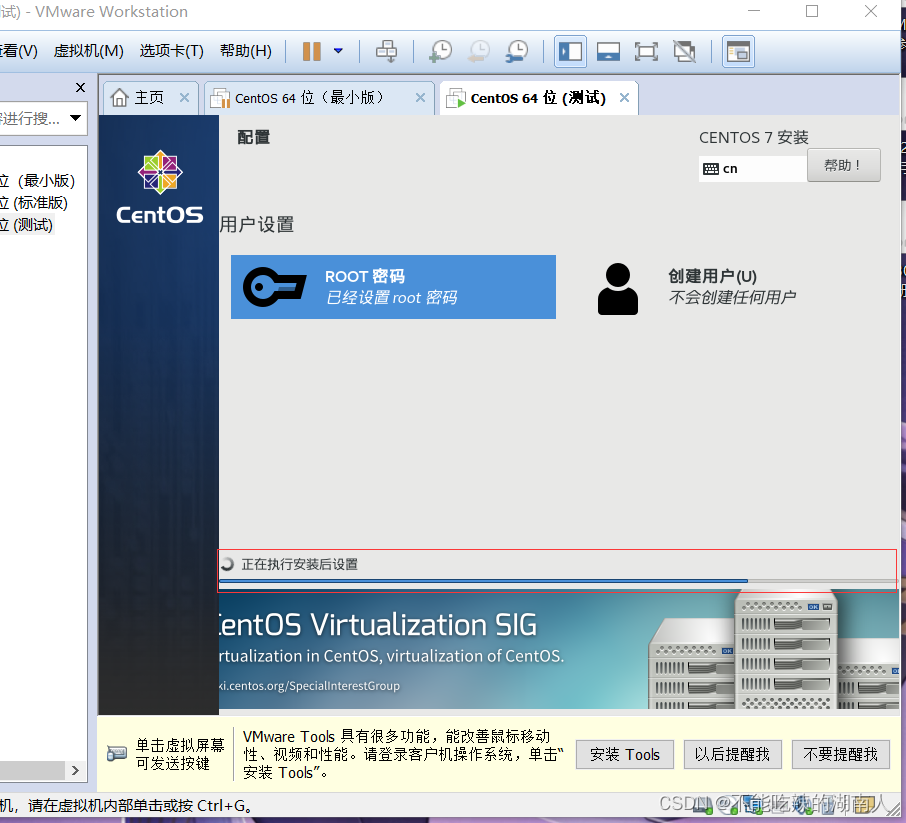Viewport: 906px width, 823px height.
Task: Click the keyboard hint icon in info bar
Action: click(117, 754)
